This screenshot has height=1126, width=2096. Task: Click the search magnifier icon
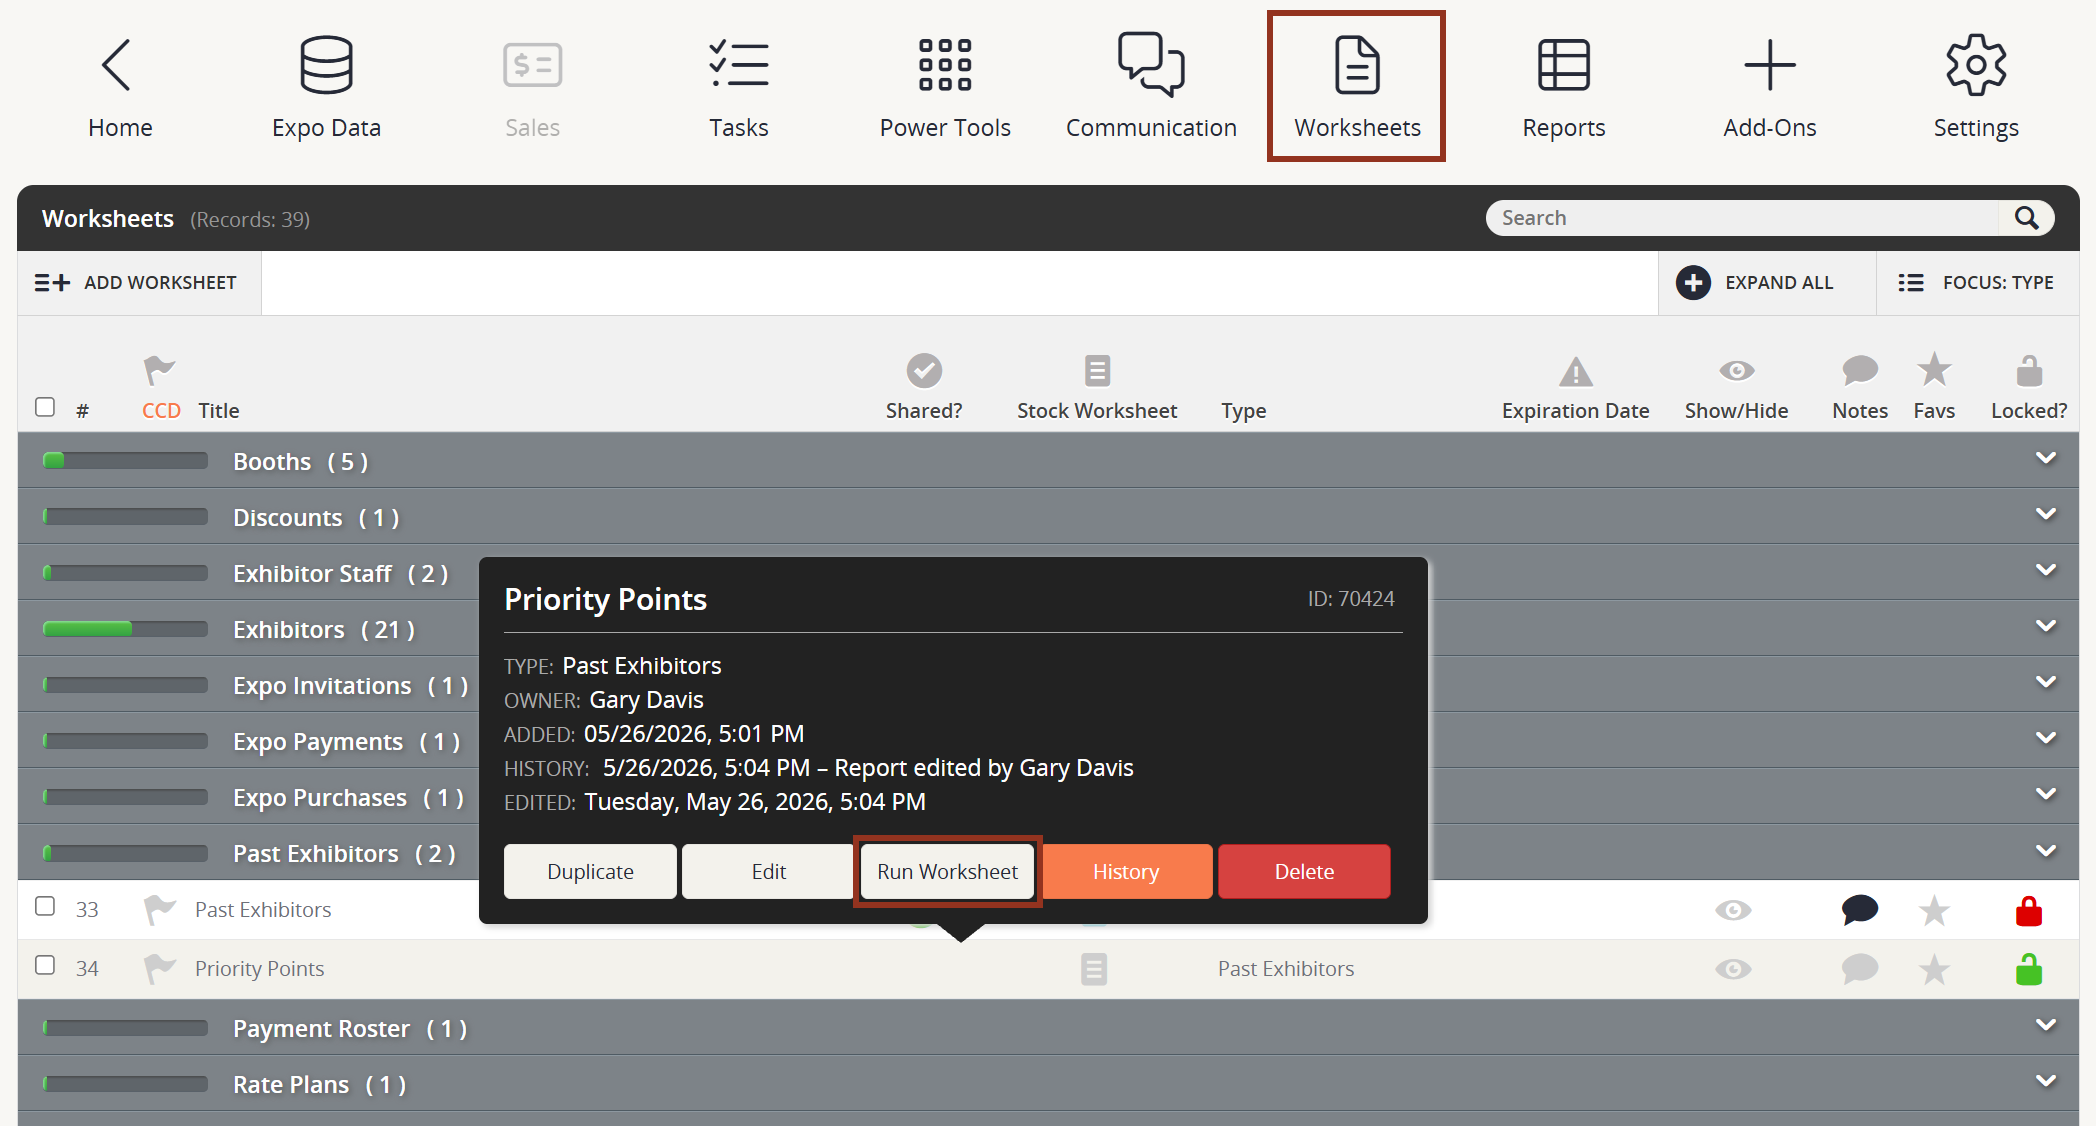click(x=2026, y=218)
